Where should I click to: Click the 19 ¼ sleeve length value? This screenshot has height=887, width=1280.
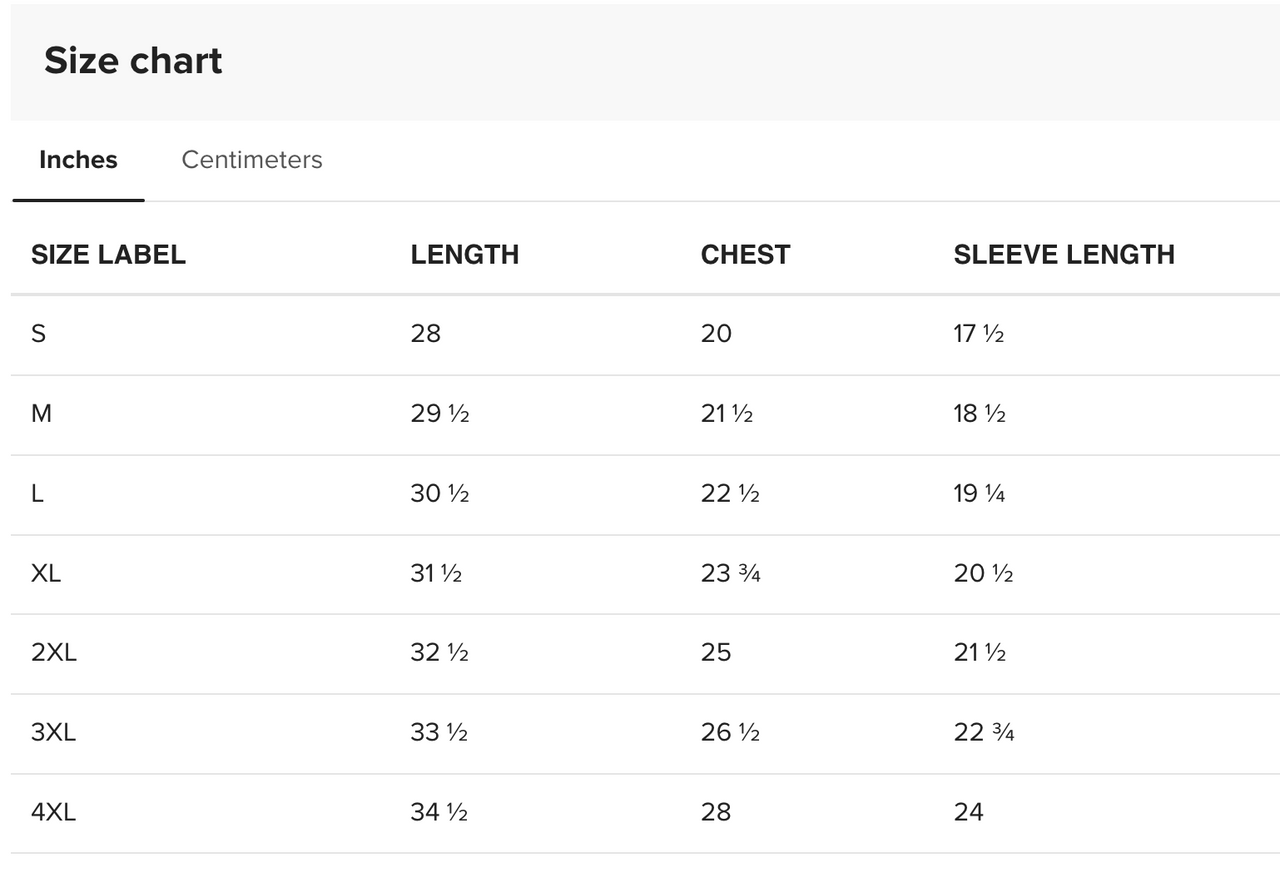click(979, 494)
